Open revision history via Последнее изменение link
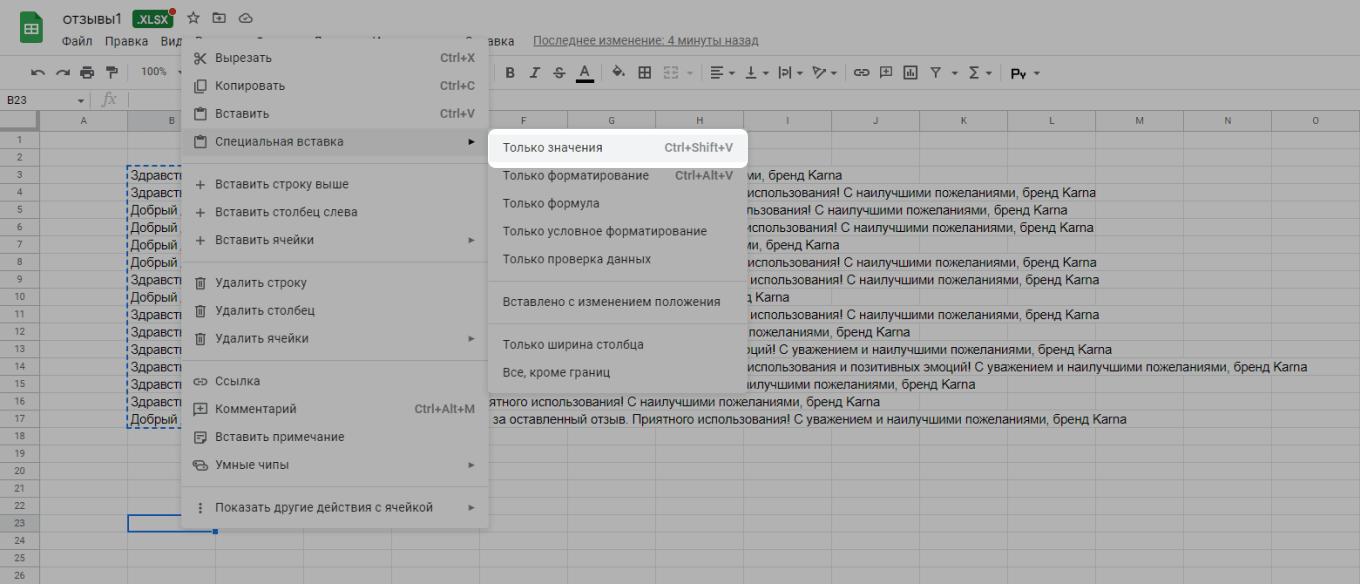Viewport: 1360px width, 584px height. (647, 40)
